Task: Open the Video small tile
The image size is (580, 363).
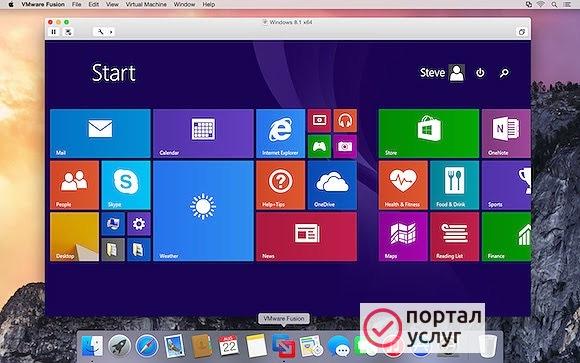Action: 319,120
